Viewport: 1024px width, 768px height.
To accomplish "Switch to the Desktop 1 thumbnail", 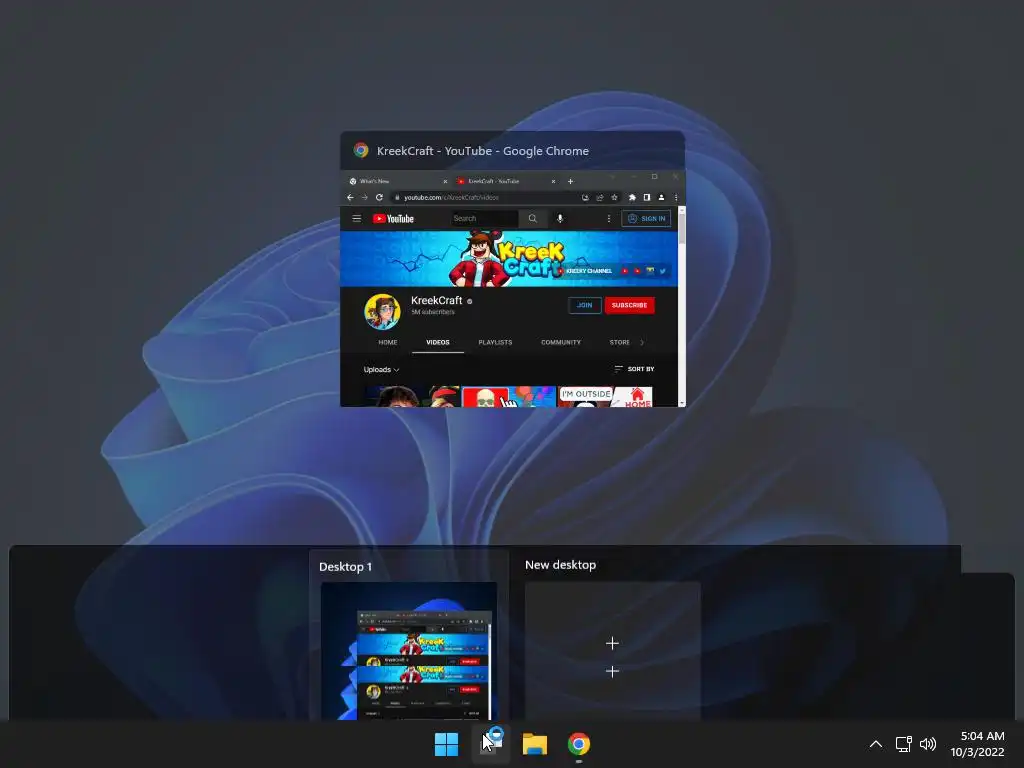I will pyautogui.click(x=409, y=650).
